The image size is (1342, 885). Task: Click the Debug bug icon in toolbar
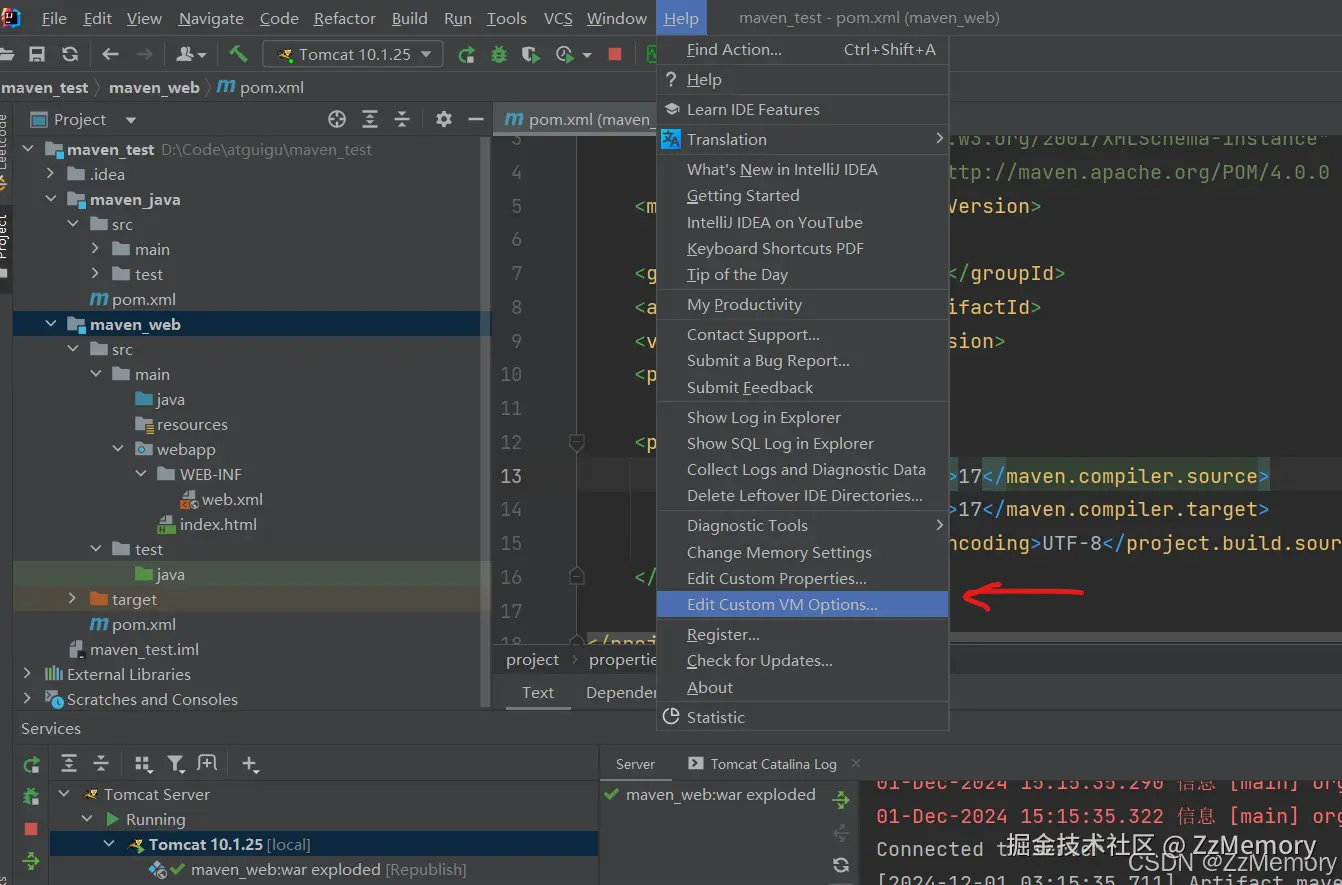(499, 55)
